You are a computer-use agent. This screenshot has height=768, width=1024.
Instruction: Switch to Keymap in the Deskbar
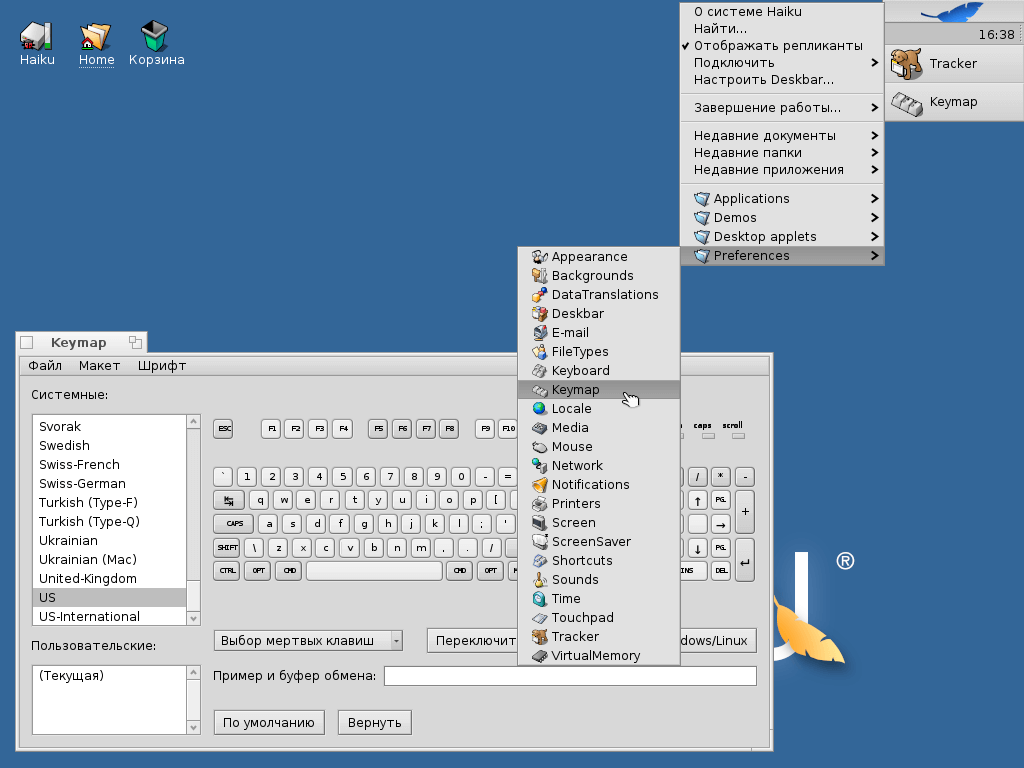click(x=954, y=102)
